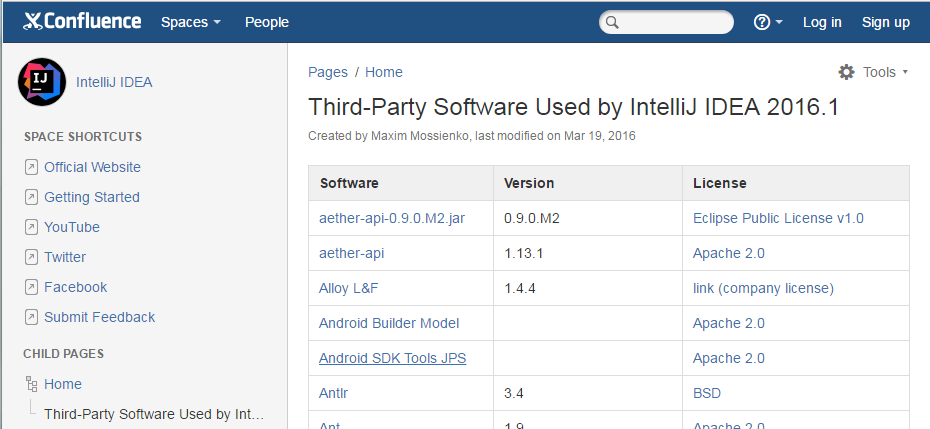This screenshot has width=930, height=429.
Task: Open Apache 2.0 license for aether-api
Action: tap(729, 253)
